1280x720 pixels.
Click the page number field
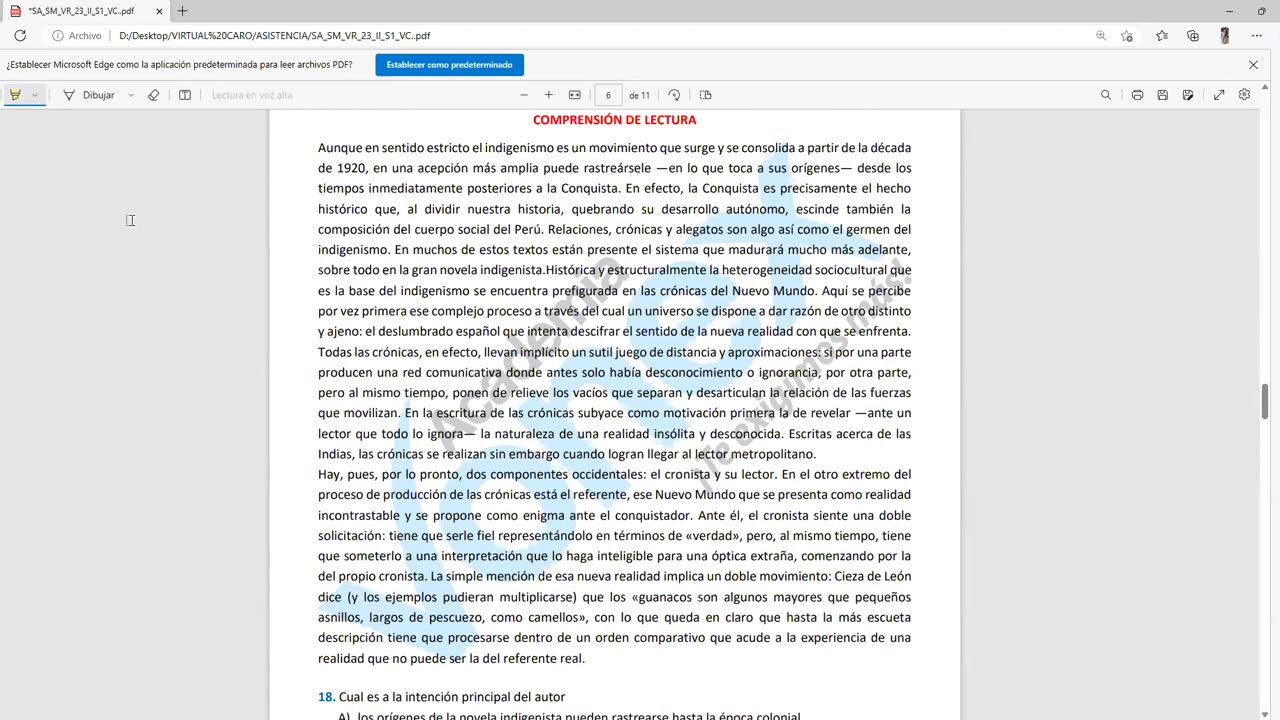608,95
